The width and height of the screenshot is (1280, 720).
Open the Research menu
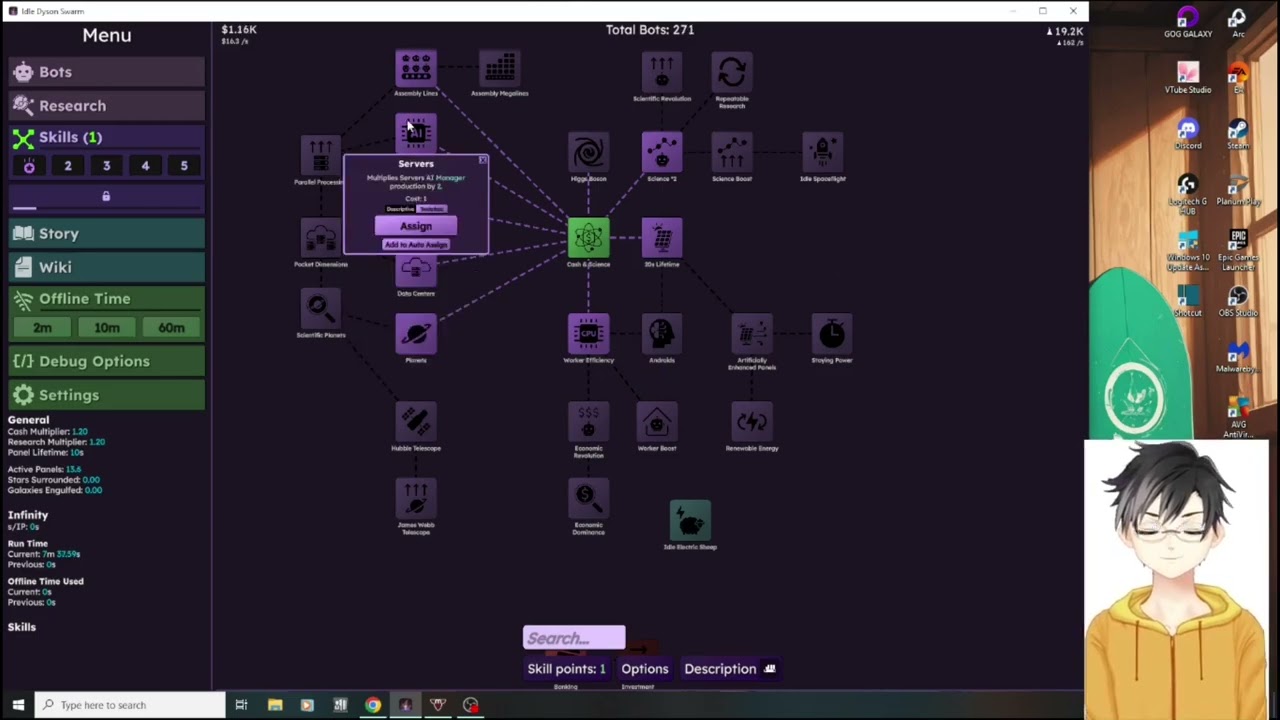pyautogui.click(x=107, y=105)
